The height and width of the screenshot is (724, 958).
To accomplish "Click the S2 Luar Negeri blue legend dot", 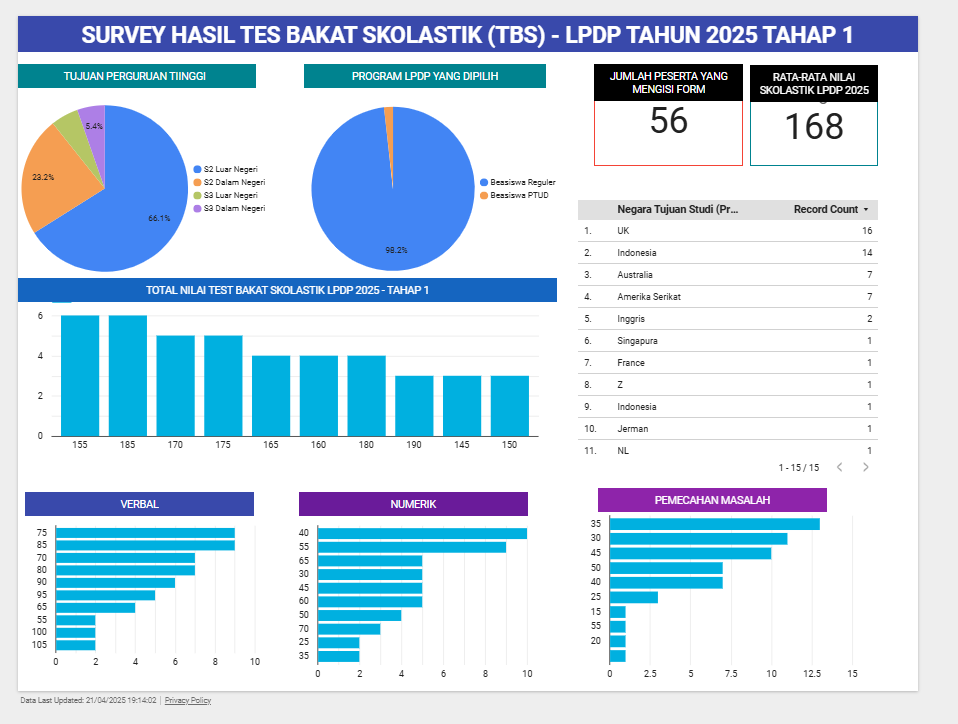I will (197, 169).
